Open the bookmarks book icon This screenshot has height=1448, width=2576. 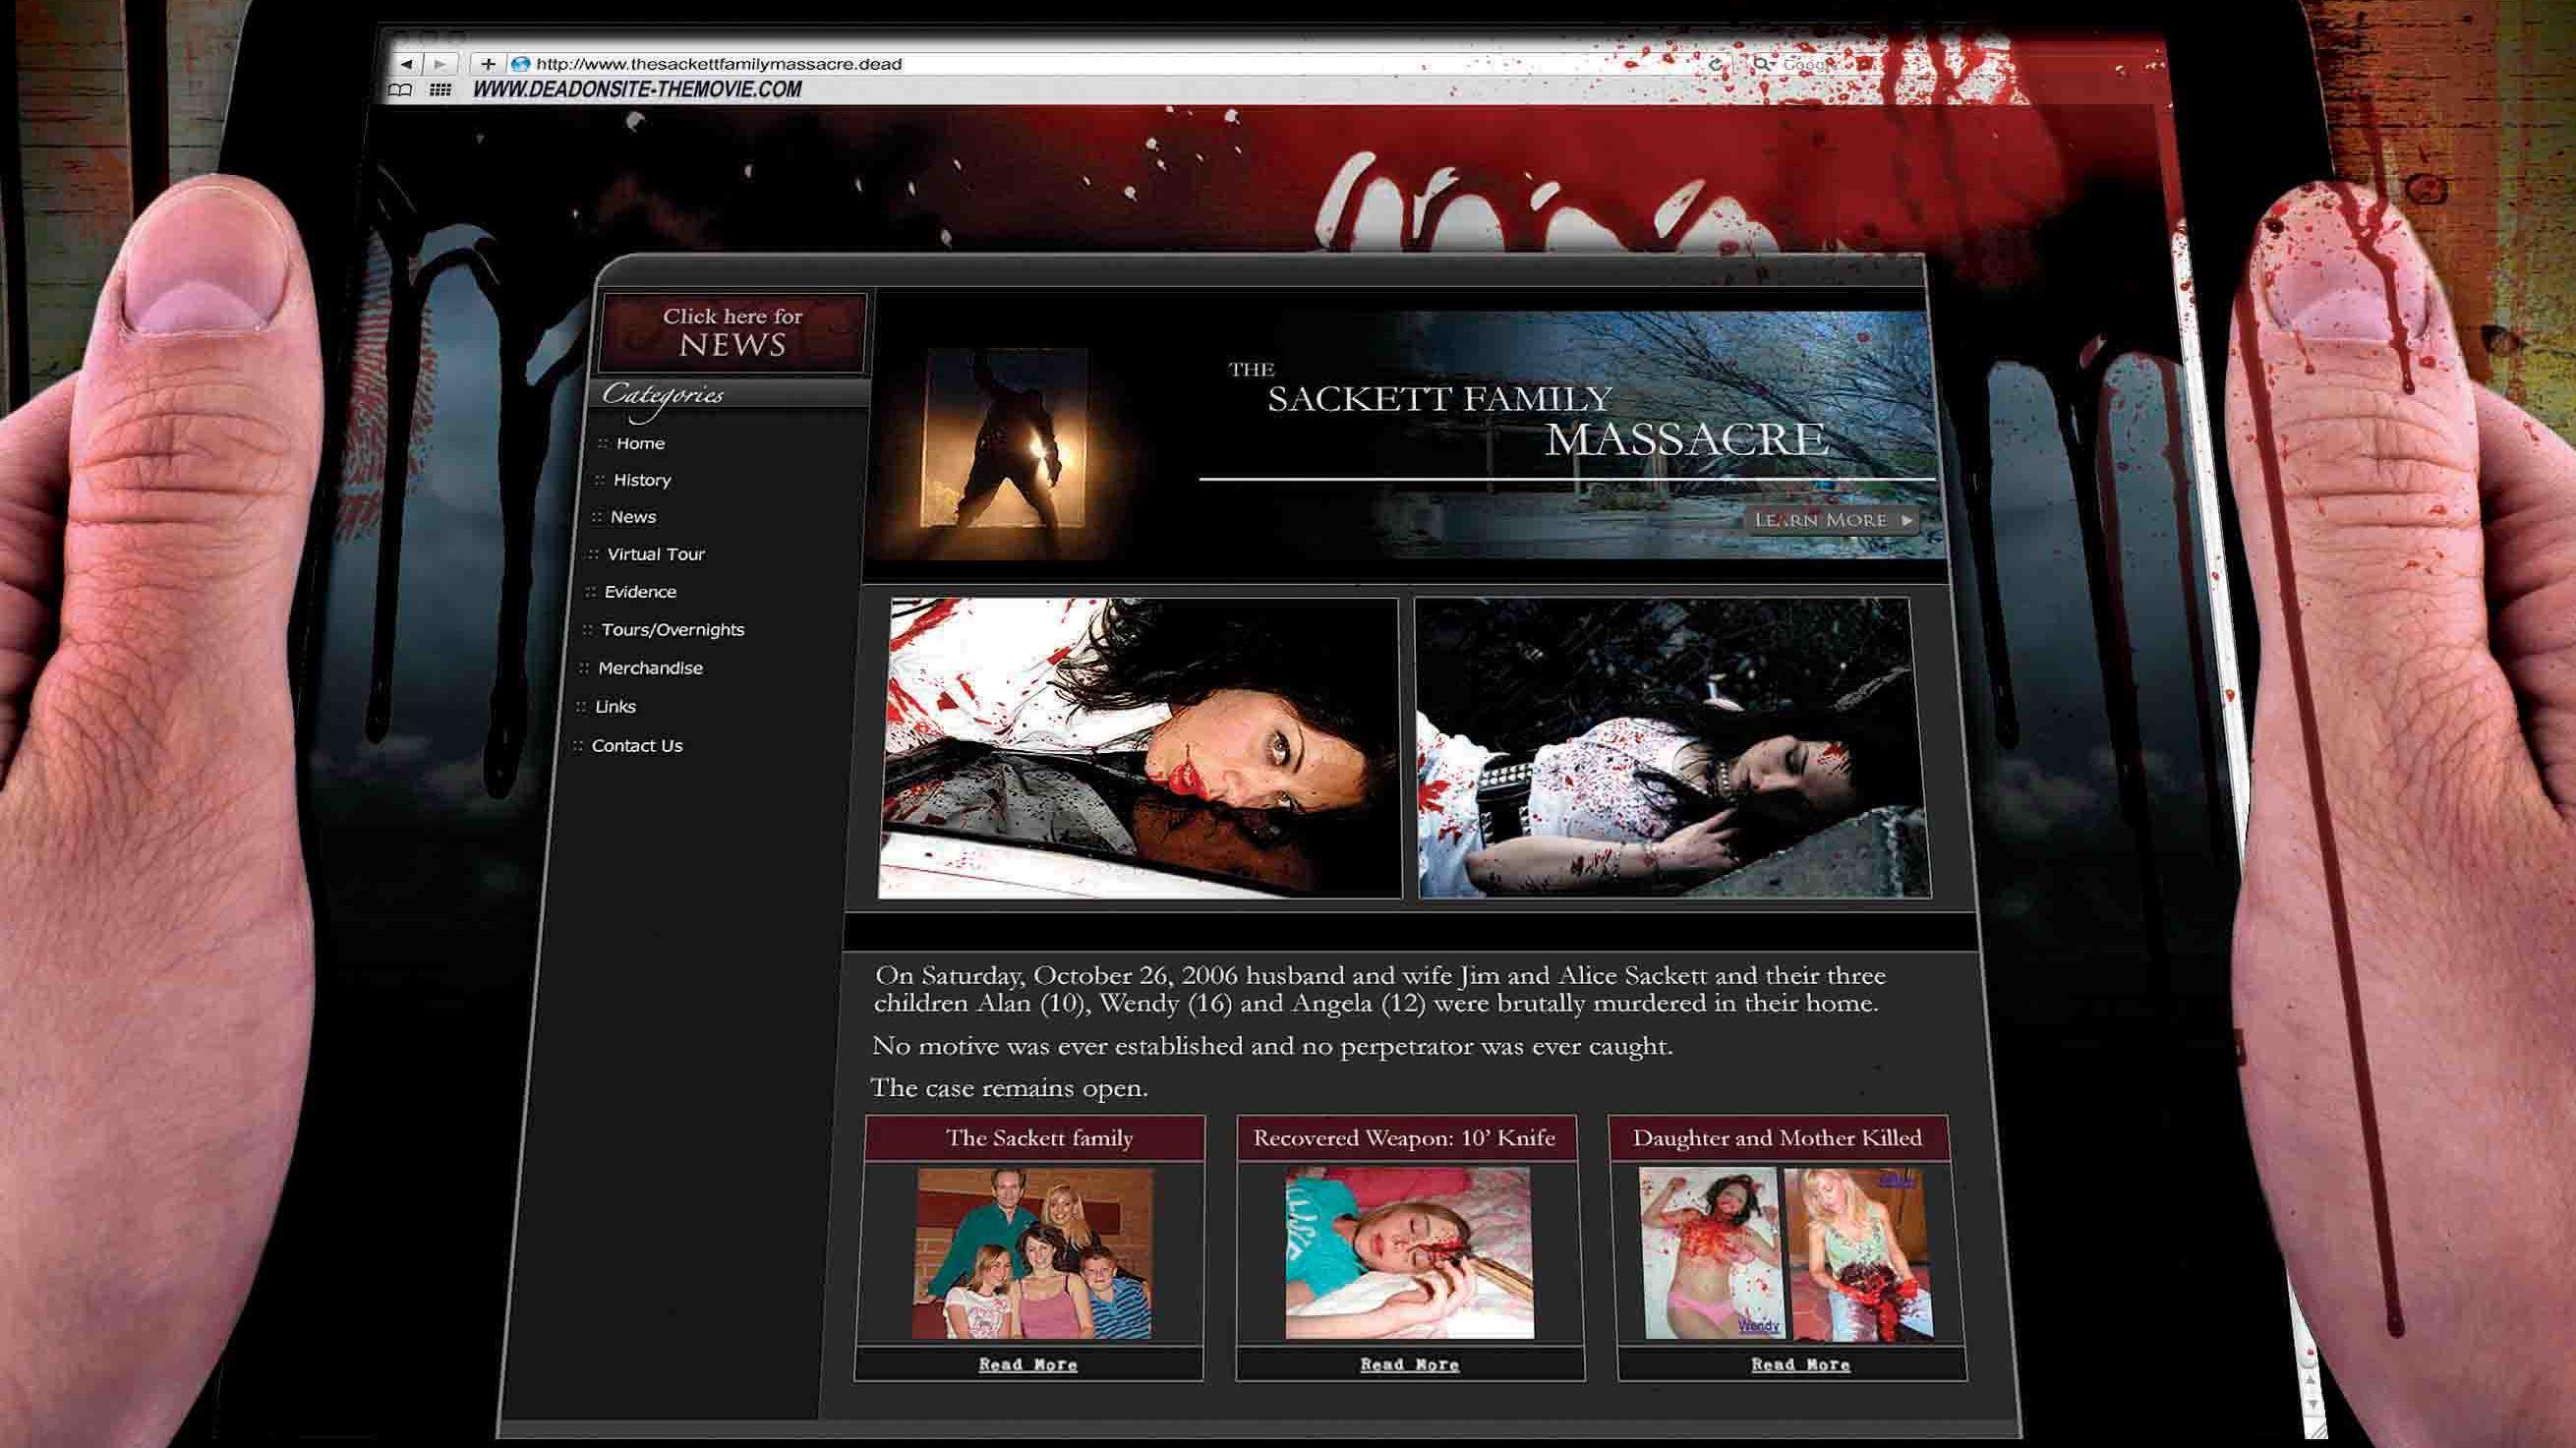[400, 90]
